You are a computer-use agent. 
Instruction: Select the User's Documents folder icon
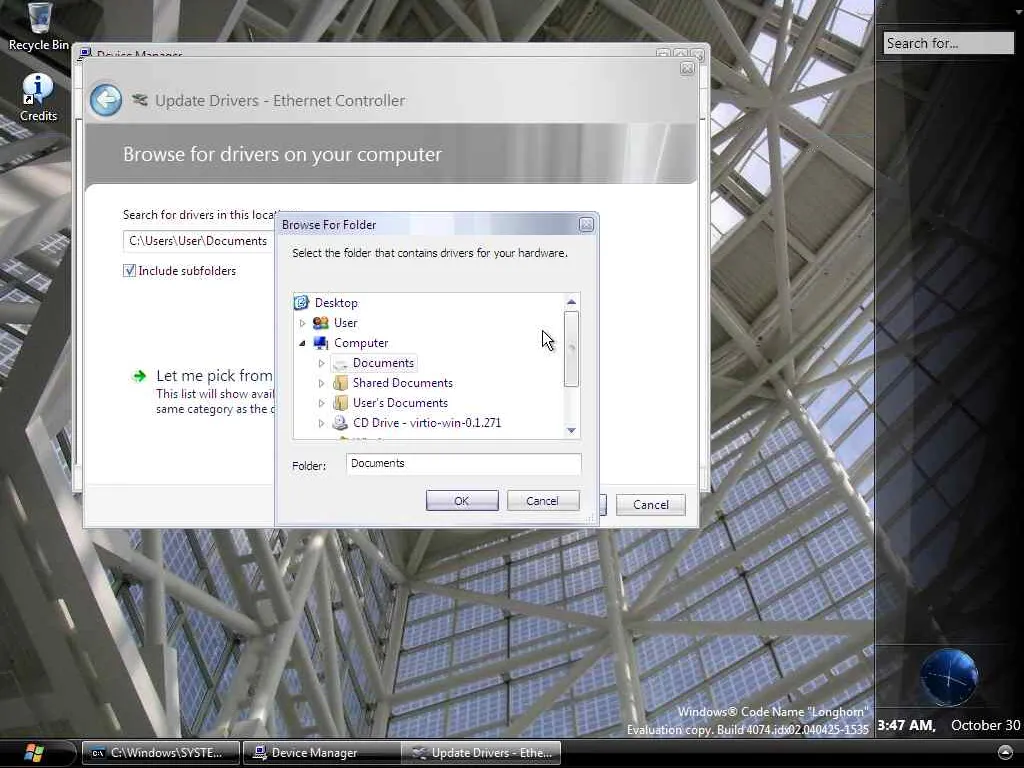coord(340,403)
